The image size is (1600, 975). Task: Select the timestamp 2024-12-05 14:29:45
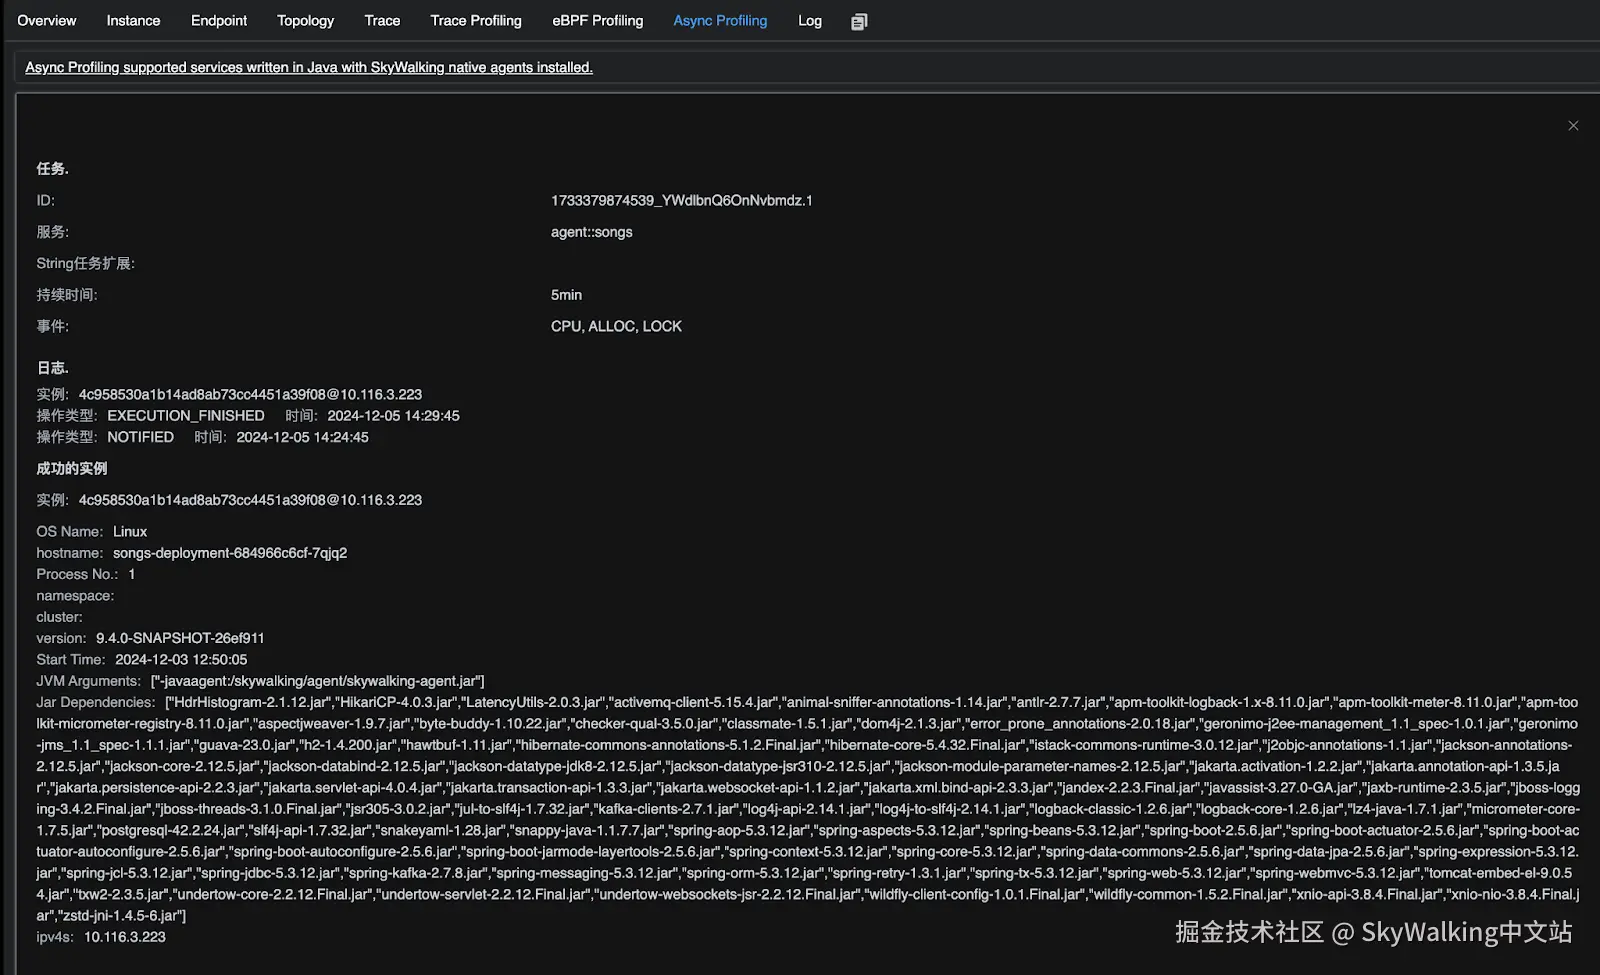pyautogui.click(x=394, y=416)
